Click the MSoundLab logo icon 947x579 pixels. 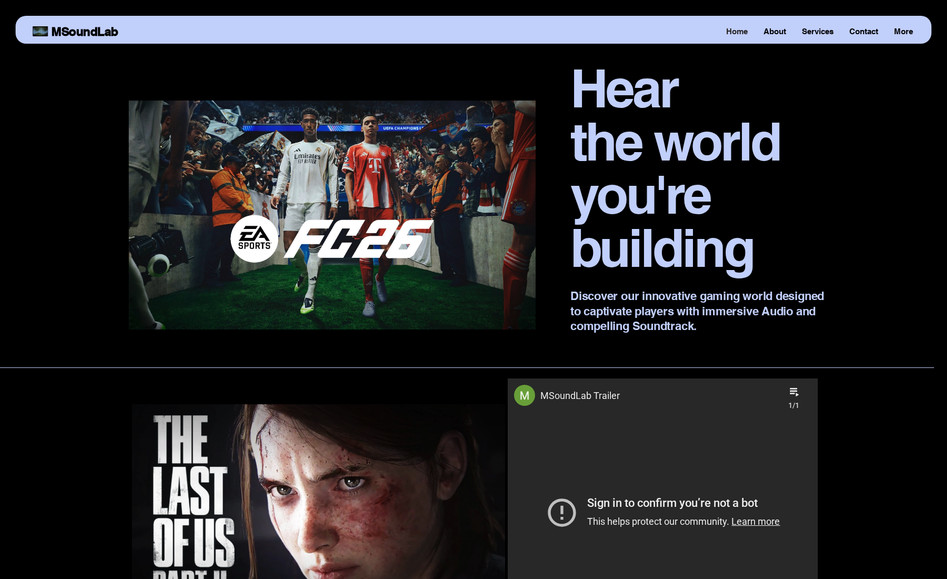(40, 31)
